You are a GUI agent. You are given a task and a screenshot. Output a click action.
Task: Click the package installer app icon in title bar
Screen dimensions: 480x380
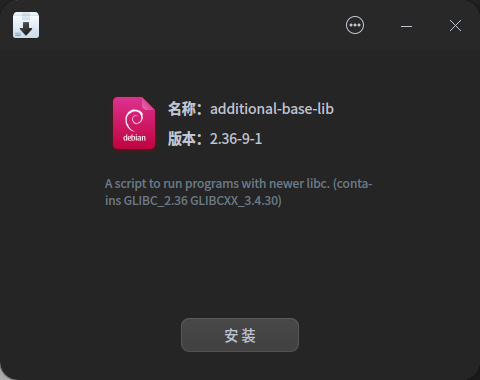(26, 25)
